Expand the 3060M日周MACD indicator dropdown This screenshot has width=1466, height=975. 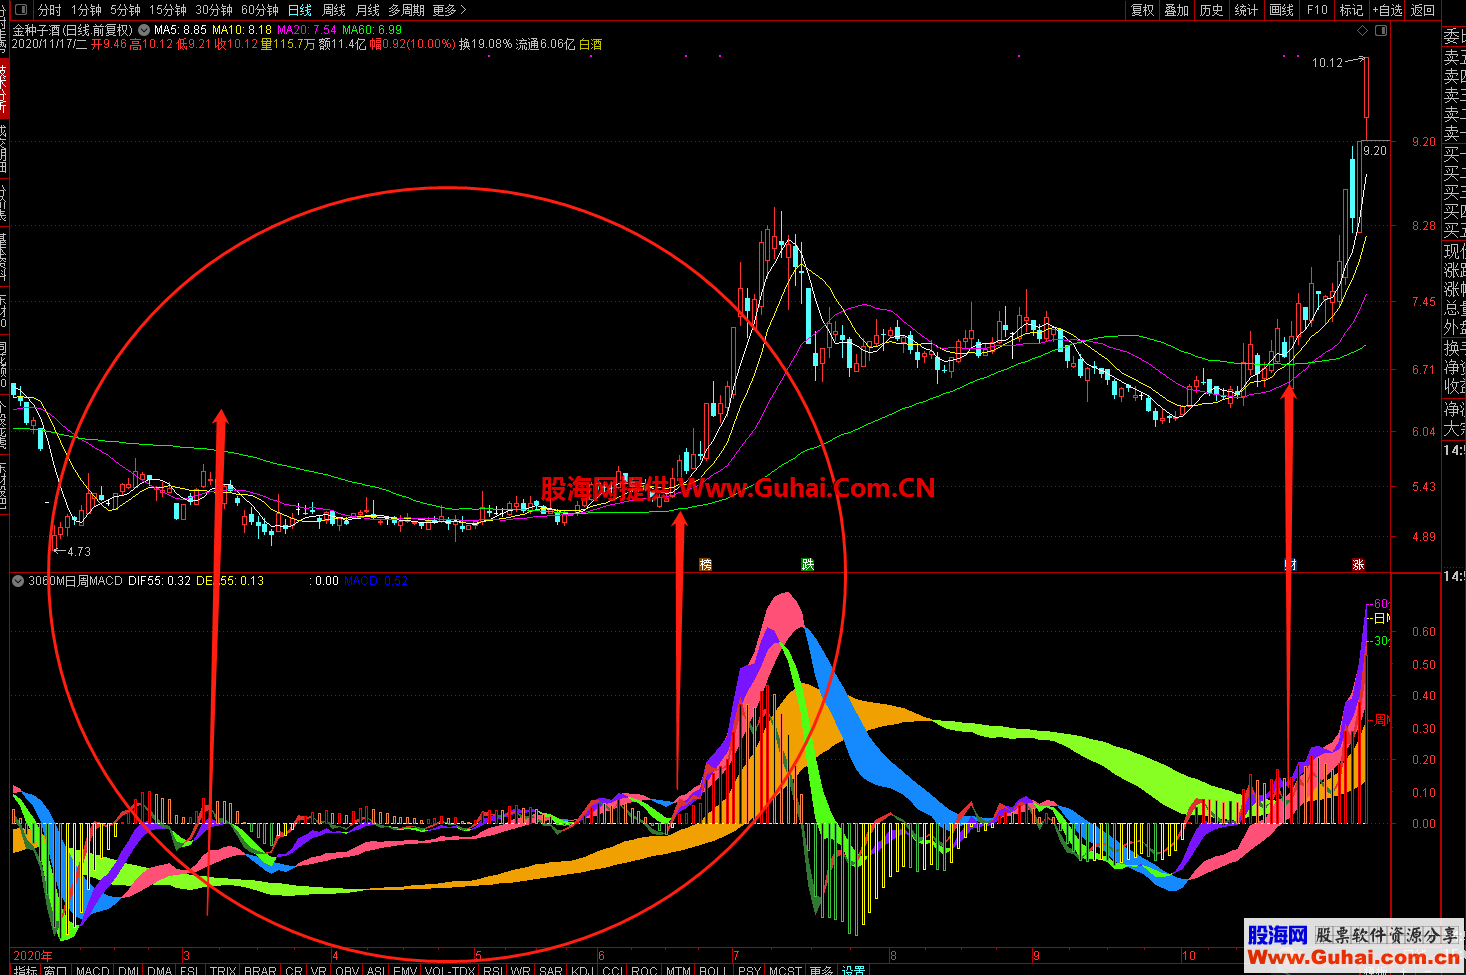coord(18,581)
